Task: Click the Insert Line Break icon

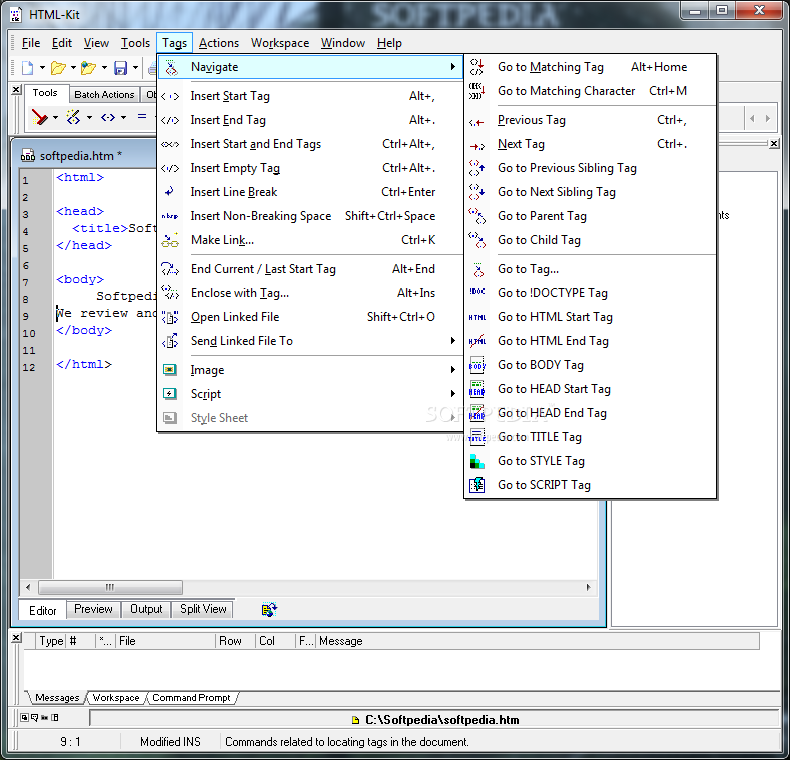Action: (170, 192)
